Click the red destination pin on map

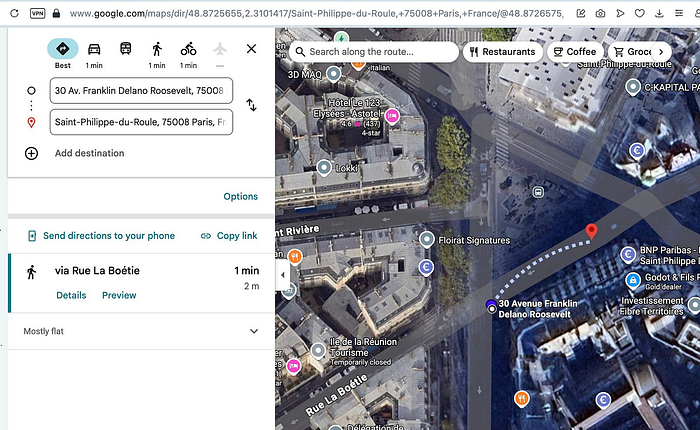coord(592,231)
